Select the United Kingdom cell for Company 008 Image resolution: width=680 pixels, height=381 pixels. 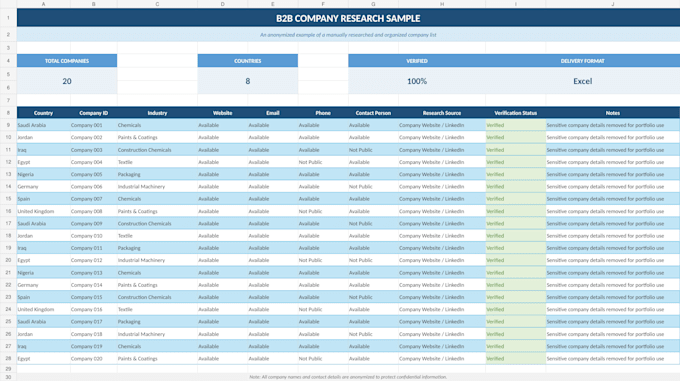click(43, 211)
